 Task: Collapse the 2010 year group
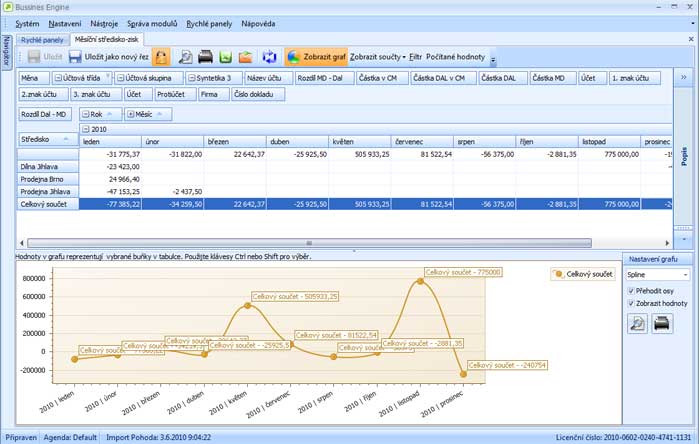point(84,129)
